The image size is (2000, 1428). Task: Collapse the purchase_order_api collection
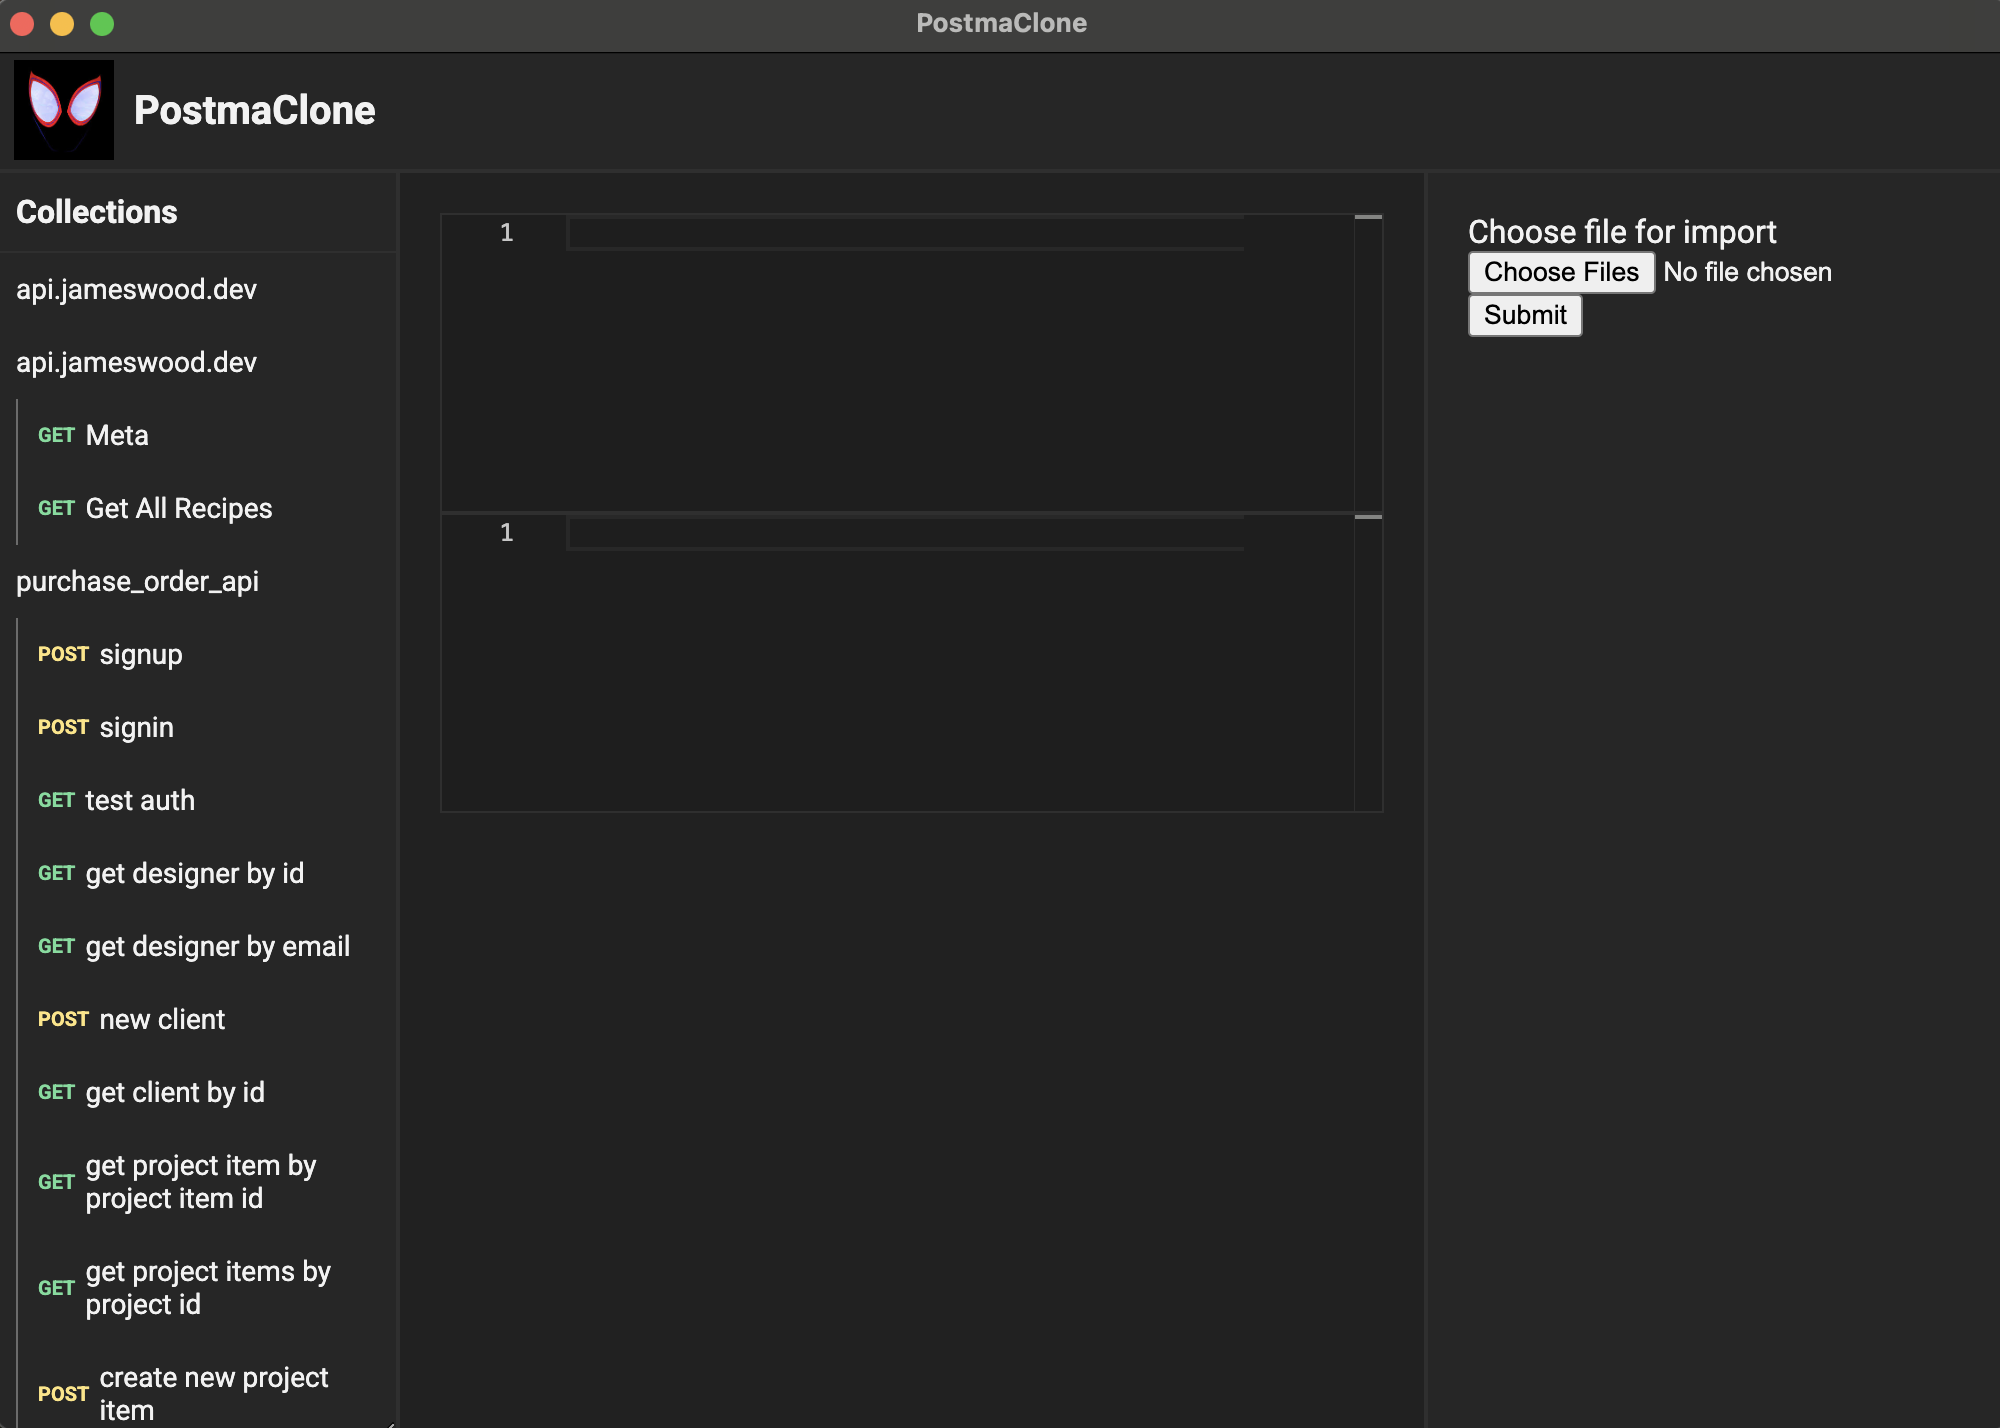point(138,581)
